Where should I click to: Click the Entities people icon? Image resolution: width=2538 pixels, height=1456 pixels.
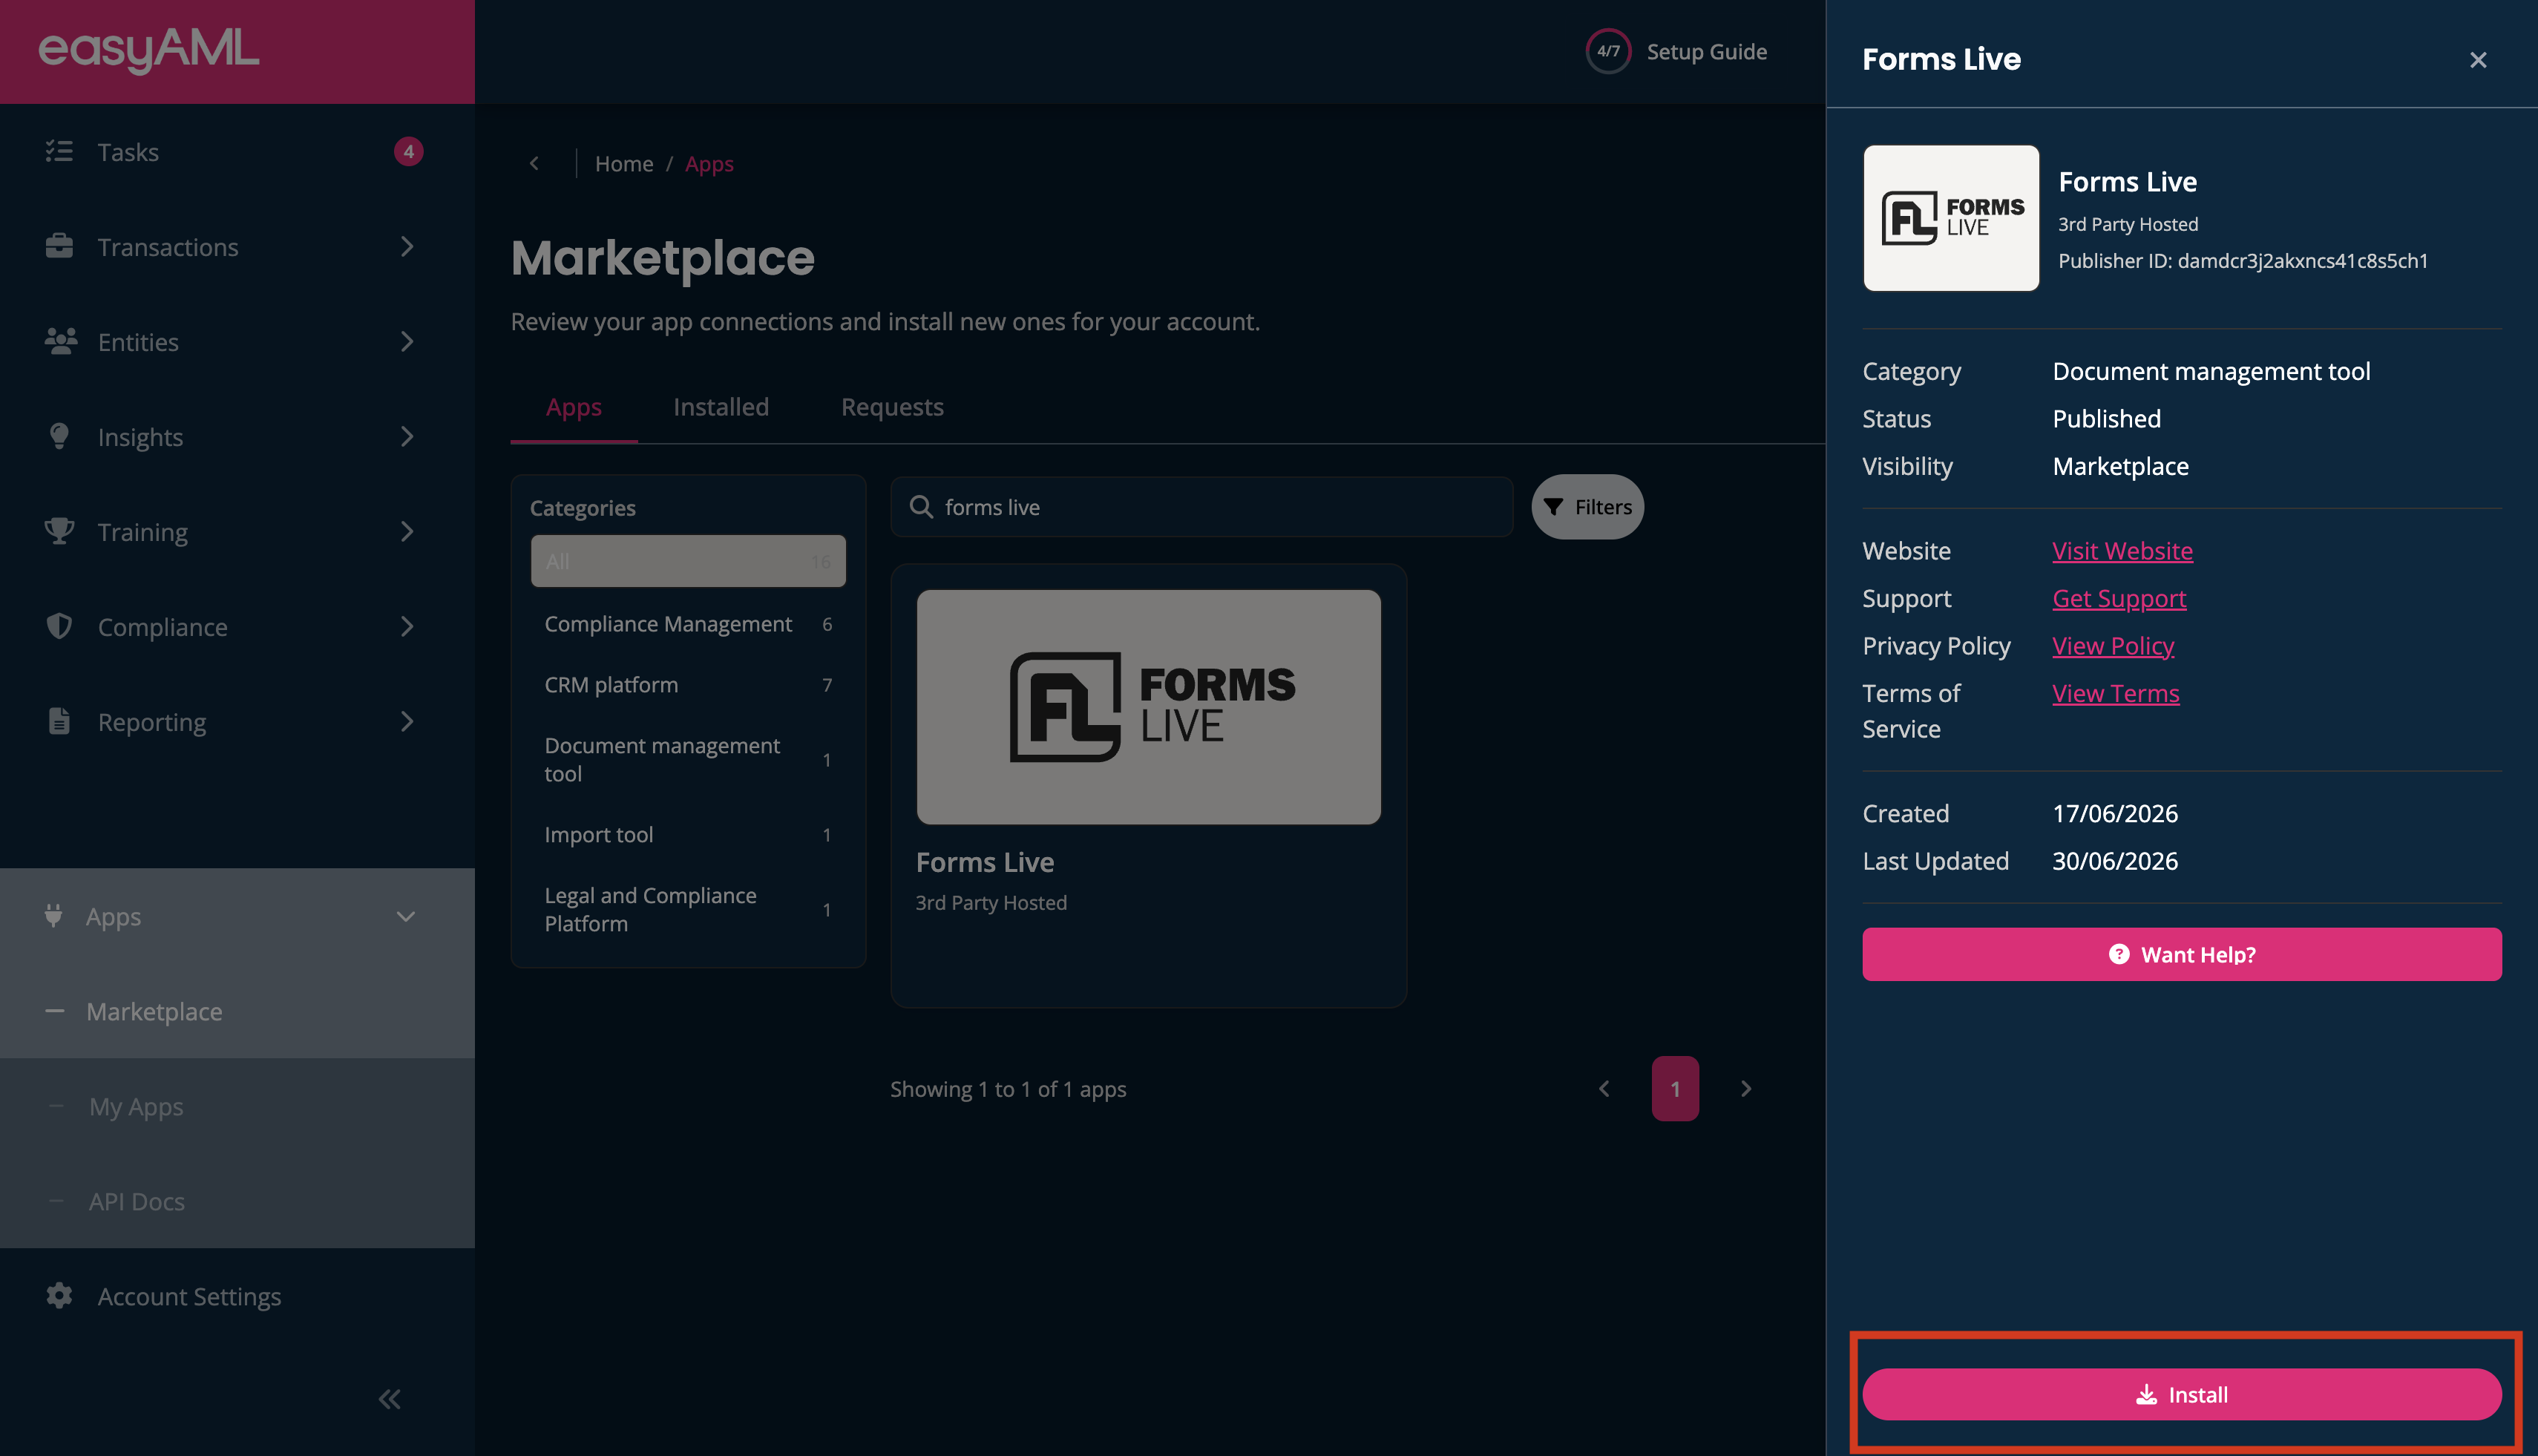[x=60, y=341]
